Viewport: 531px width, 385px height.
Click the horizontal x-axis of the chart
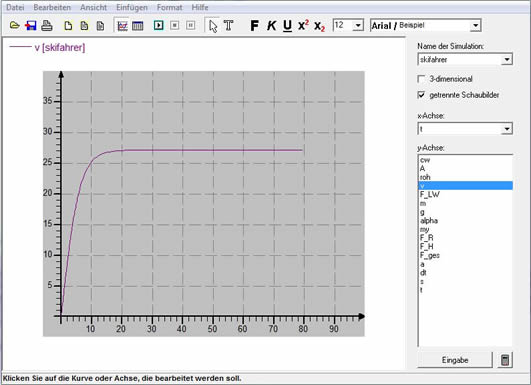pyautogui.click(x=210, y=316)
